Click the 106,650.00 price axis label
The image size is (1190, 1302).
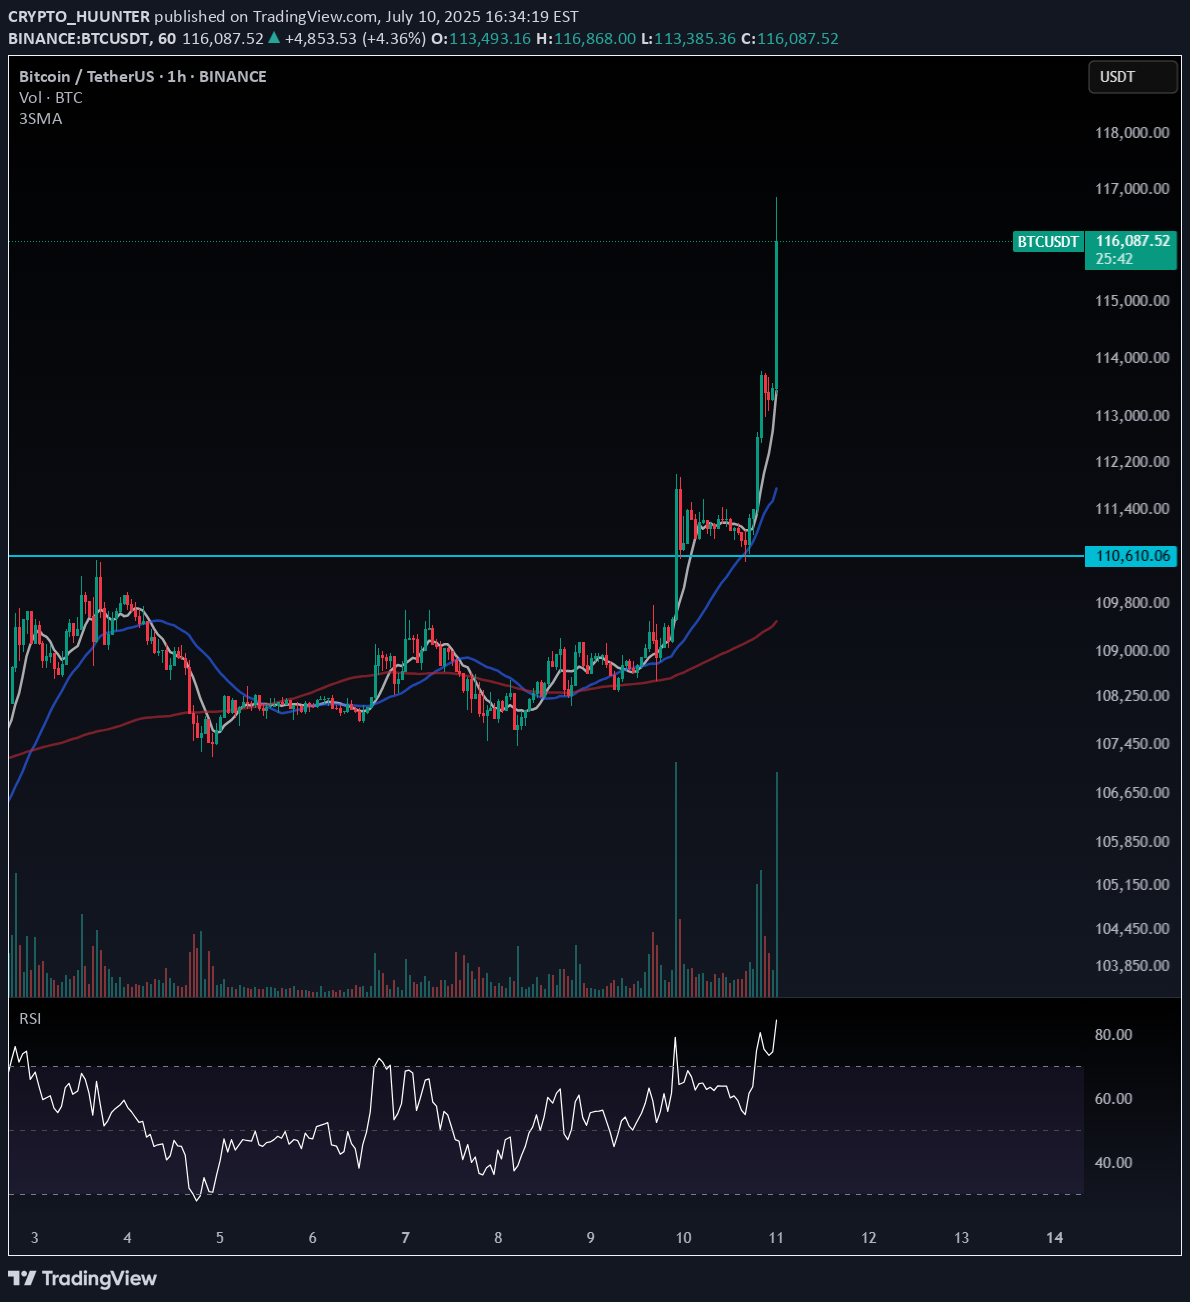[x=1133, y=792]
